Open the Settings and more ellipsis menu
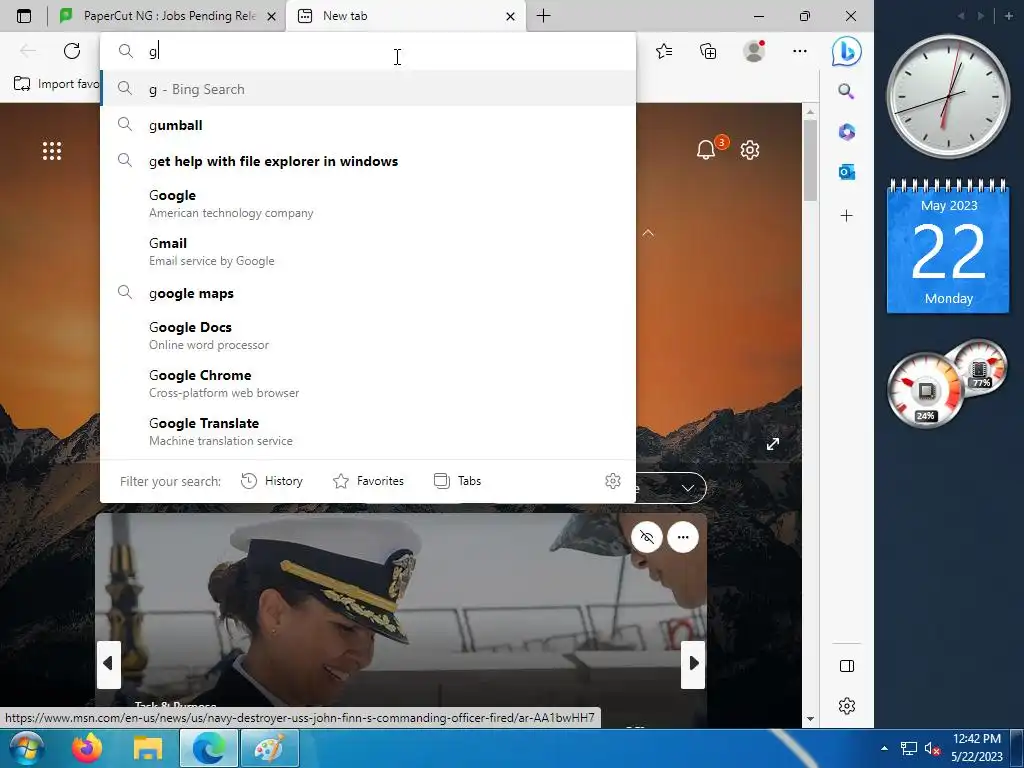 click(x=799, y=51)
